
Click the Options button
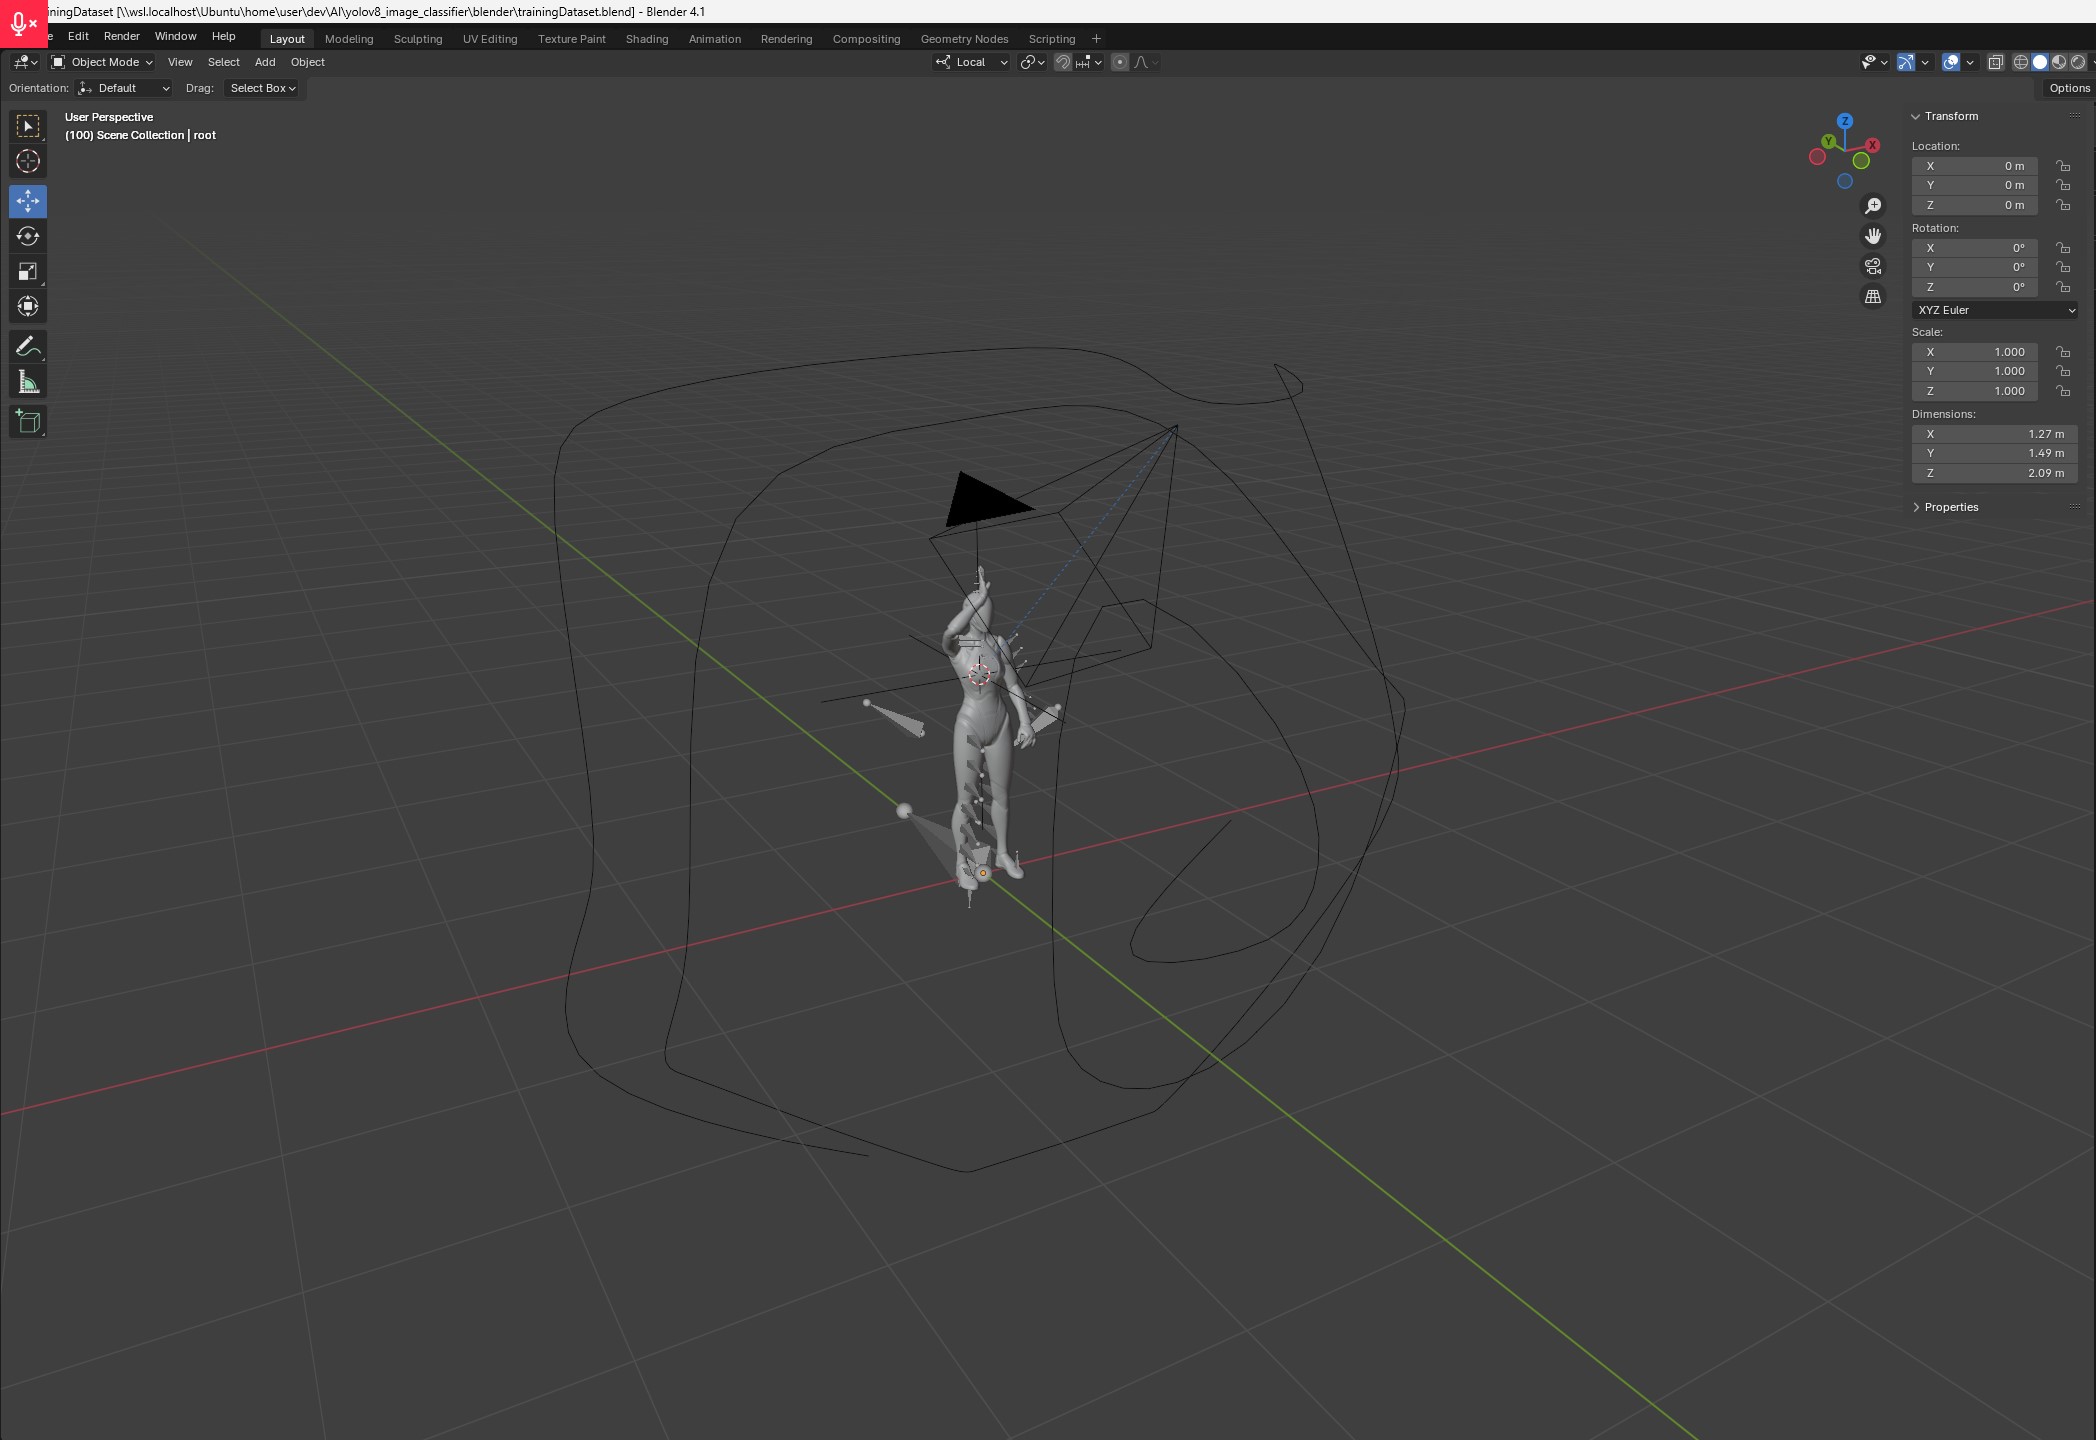2068,88
